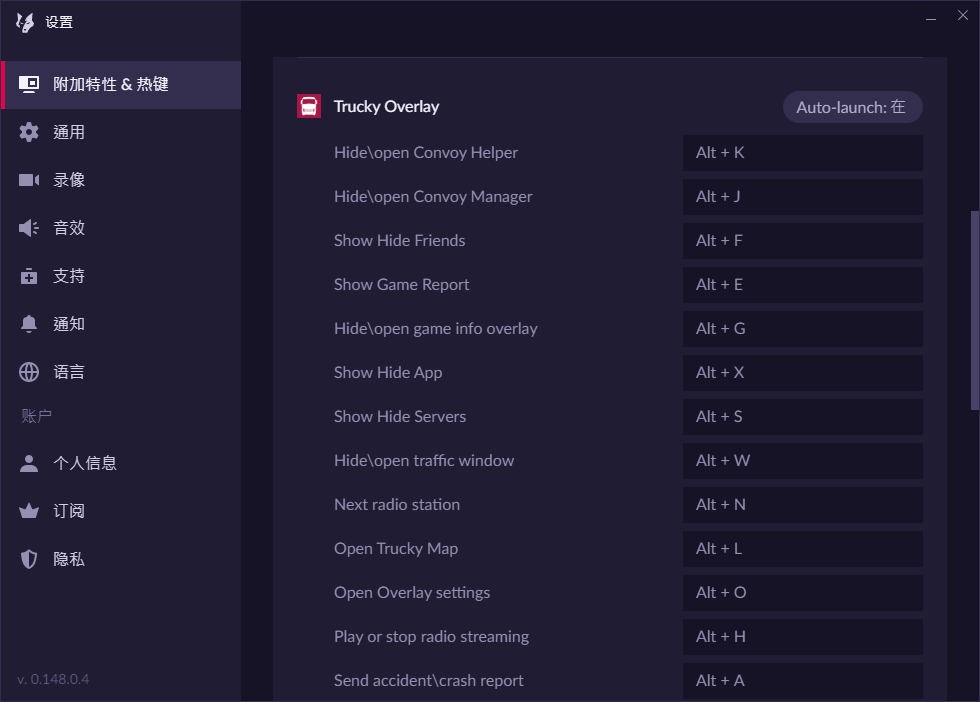Open the 通知 bell icon section
This screenshot has width=980, height=702.
click(29, 324)
